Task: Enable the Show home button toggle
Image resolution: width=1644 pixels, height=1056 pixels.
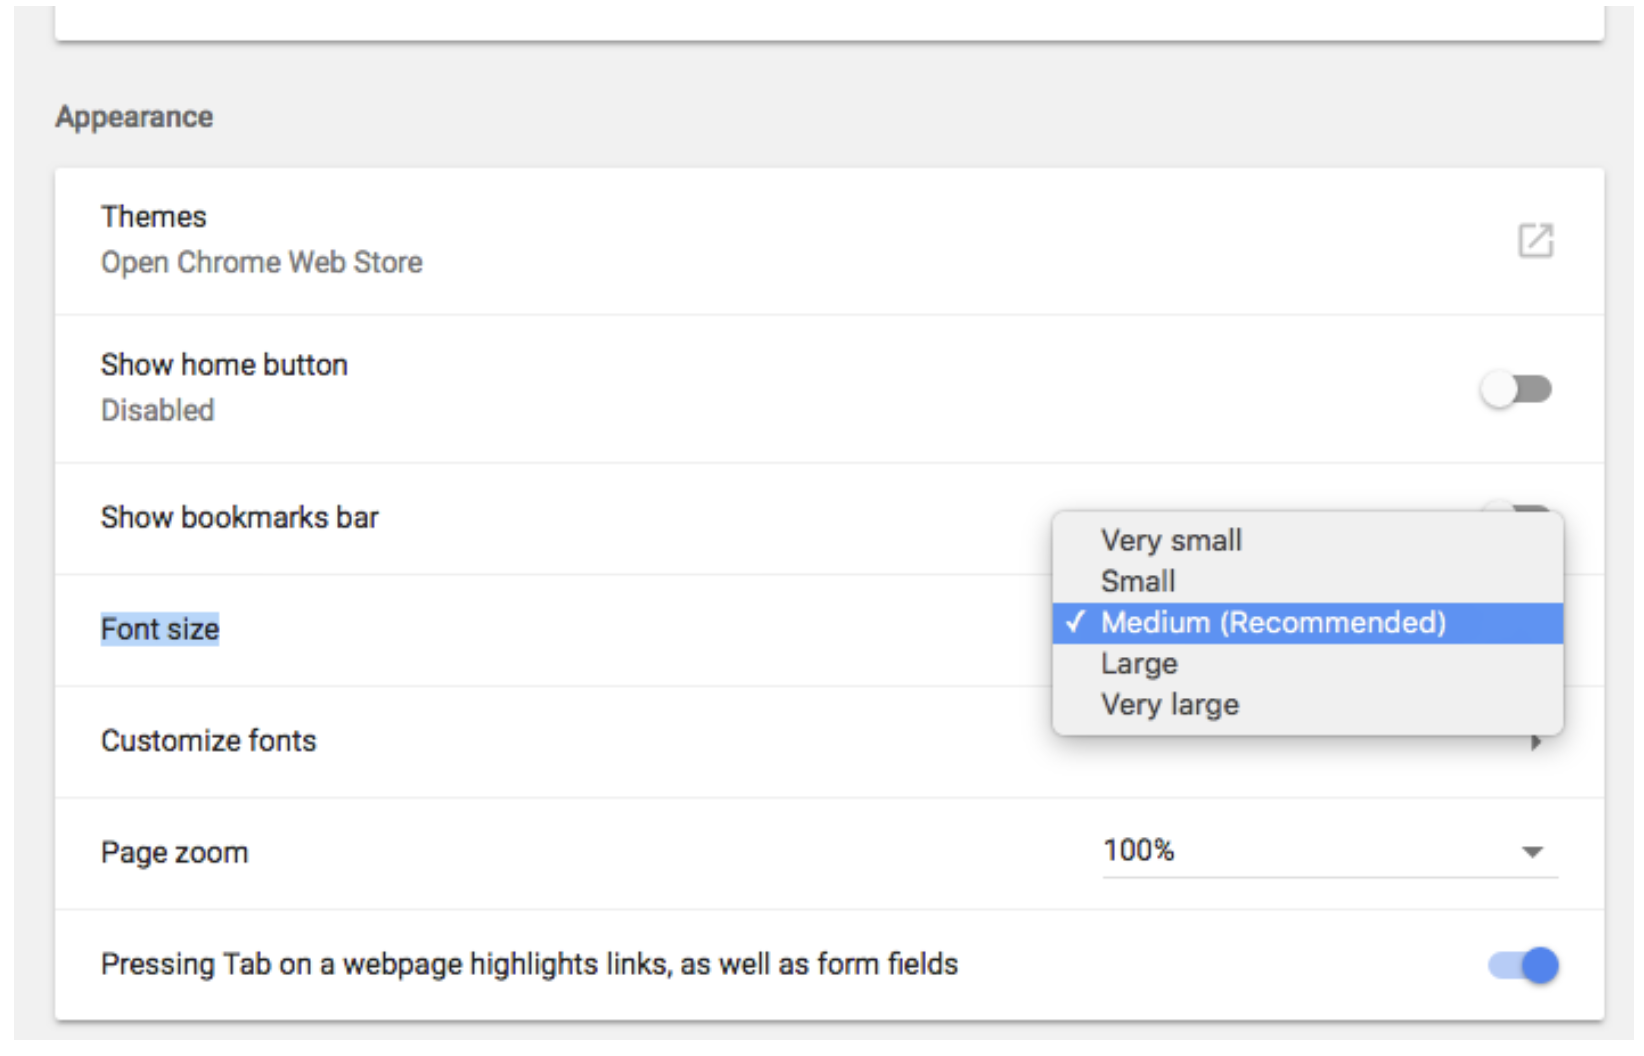Action: (x=1516, y=389)
